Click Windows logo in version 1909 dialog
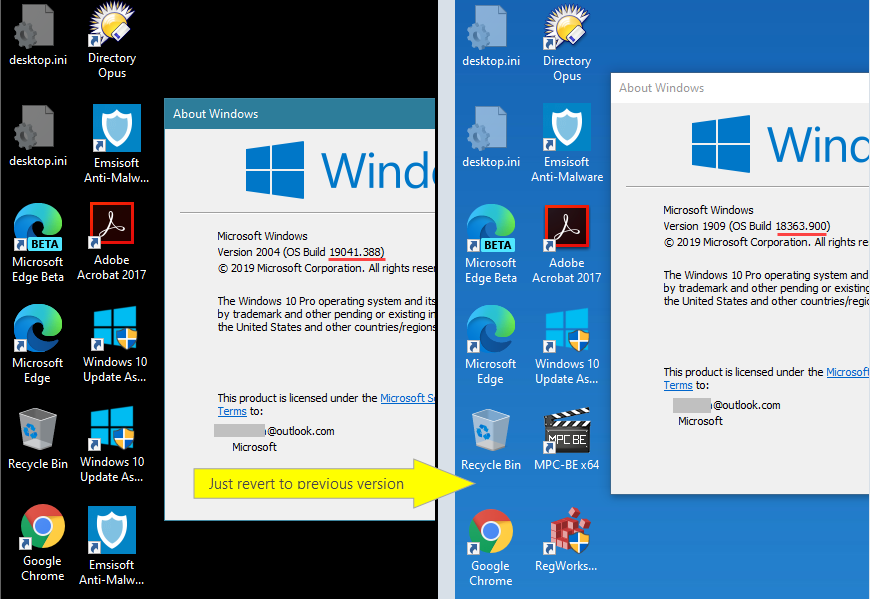This screenshot has height=599, width=870. click(721, 144)
